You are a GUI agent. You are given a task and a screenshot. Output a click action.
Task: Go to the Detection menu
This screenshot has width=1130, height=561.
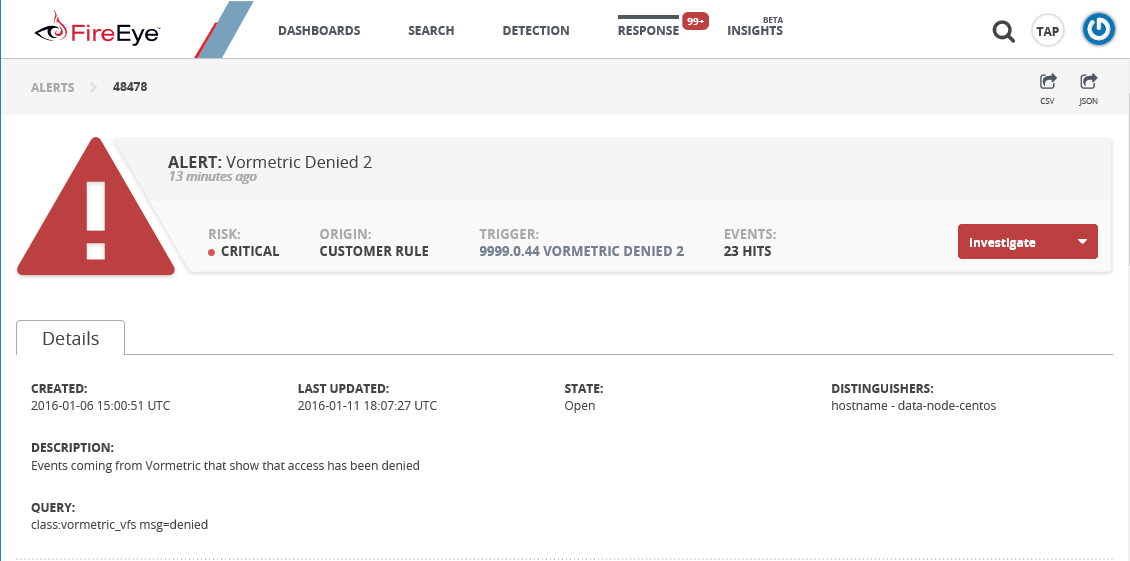click(535, 31)
